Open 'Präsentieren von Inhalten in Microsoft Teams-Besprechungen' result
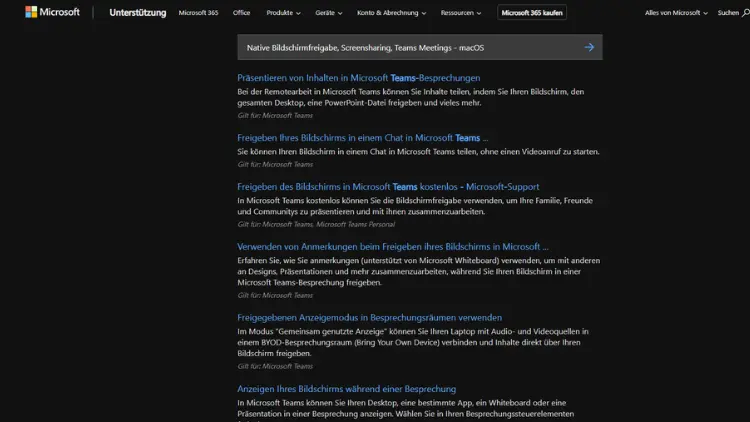 point(359,78)
